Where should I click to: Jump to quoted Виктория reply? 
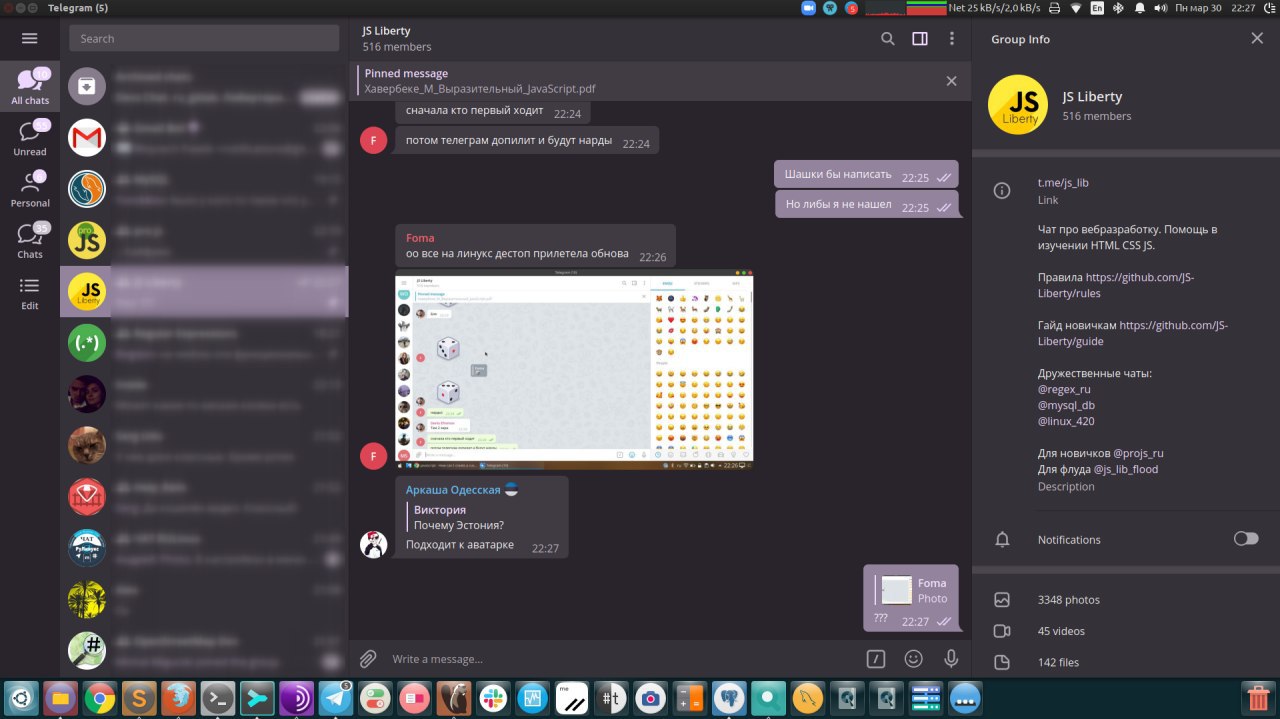click(461, 517)
